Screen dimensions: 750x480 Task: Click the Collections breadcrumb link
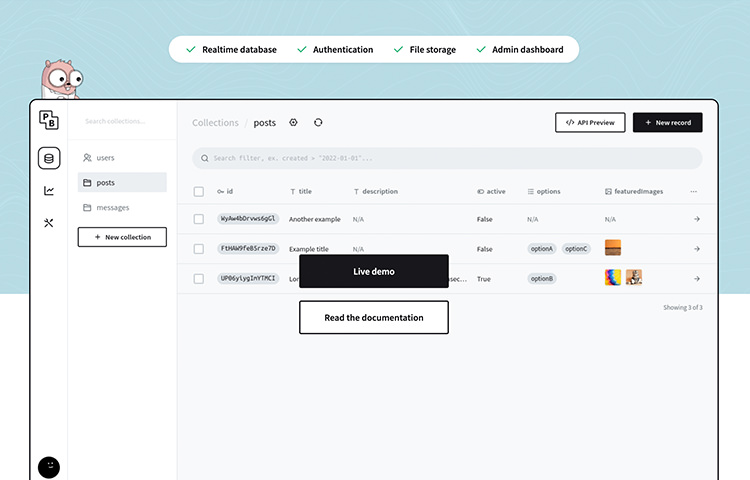click(x=215, y=123)
